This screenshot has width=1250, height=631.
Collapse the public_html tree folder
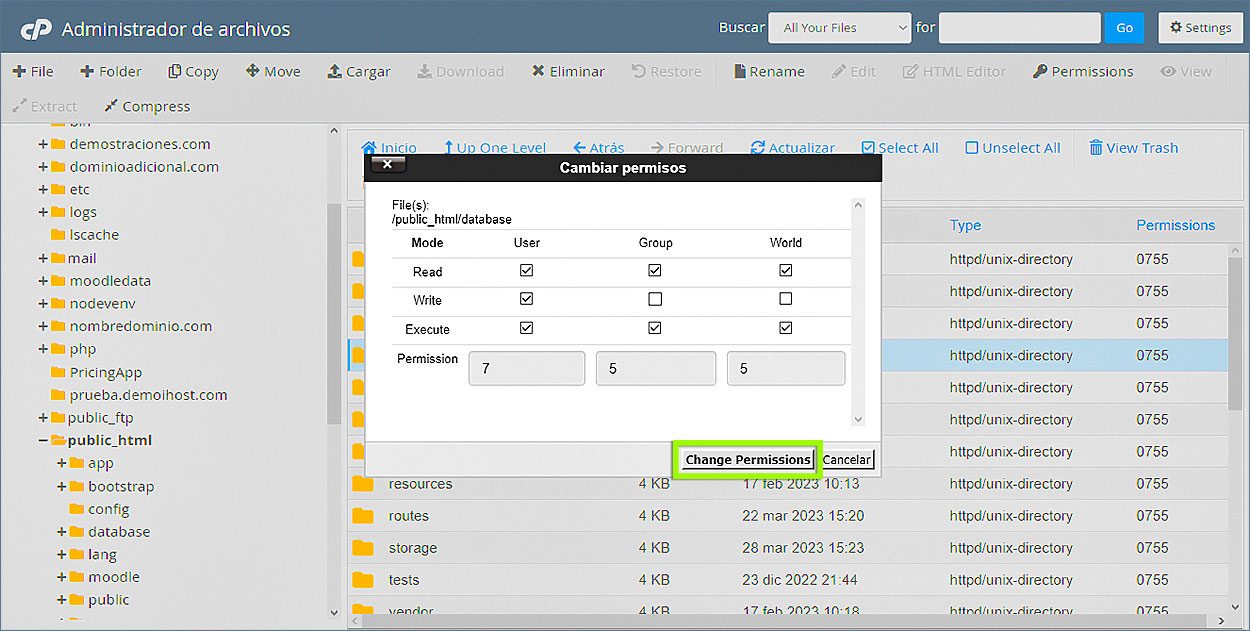[x=43, y=441]
